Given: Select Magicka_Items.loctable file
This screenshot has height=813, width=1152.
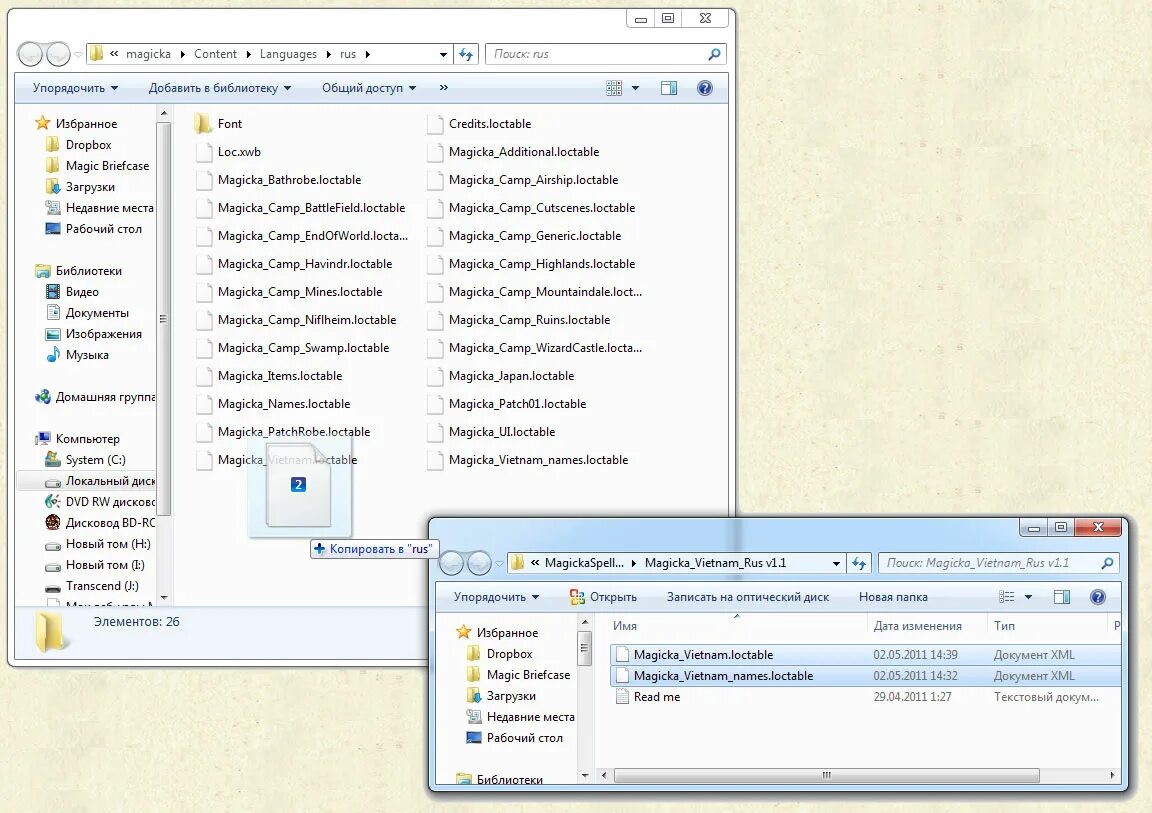Looking at the screenshot, I should coord(269,376).
